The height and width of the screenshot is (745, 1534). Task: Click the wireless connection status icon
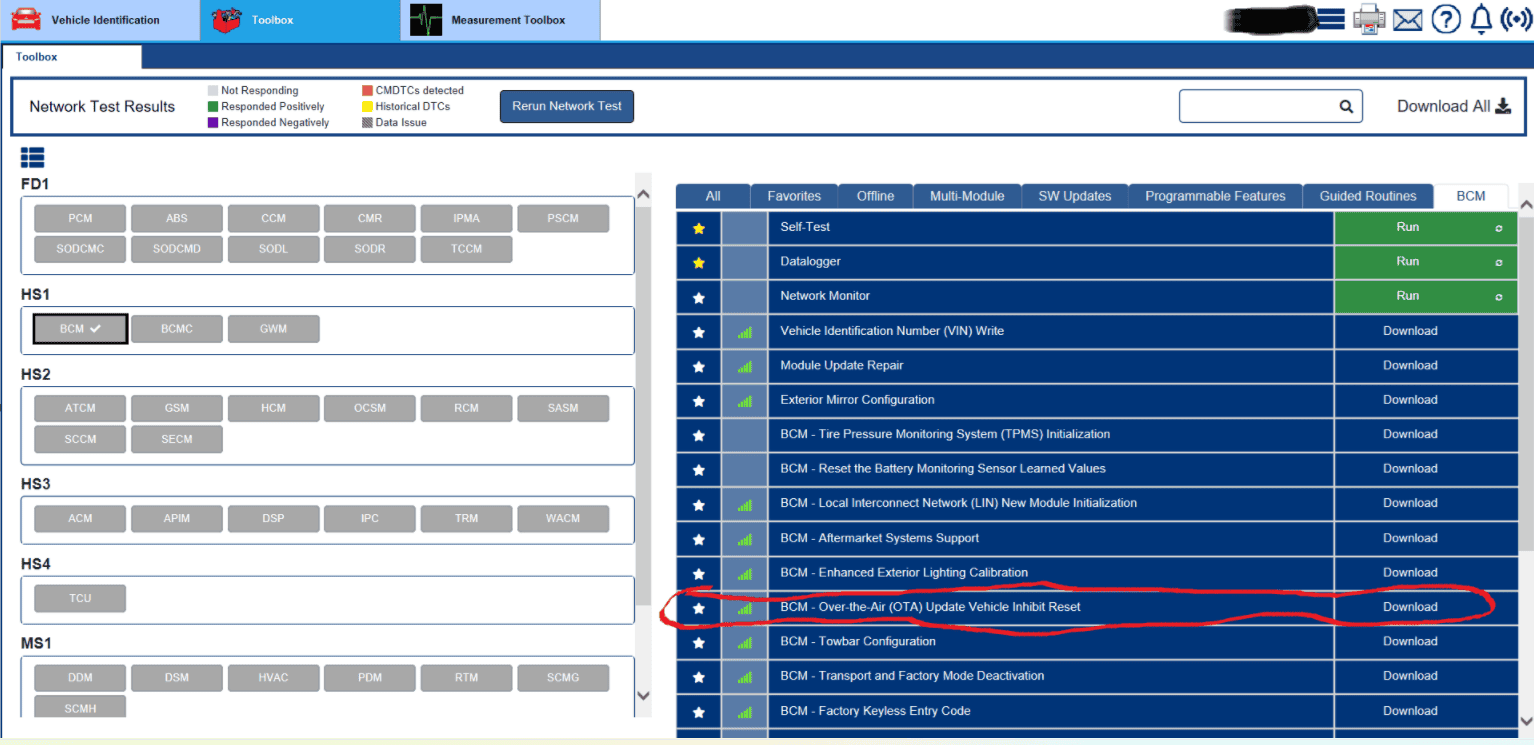click(1516, 19)
